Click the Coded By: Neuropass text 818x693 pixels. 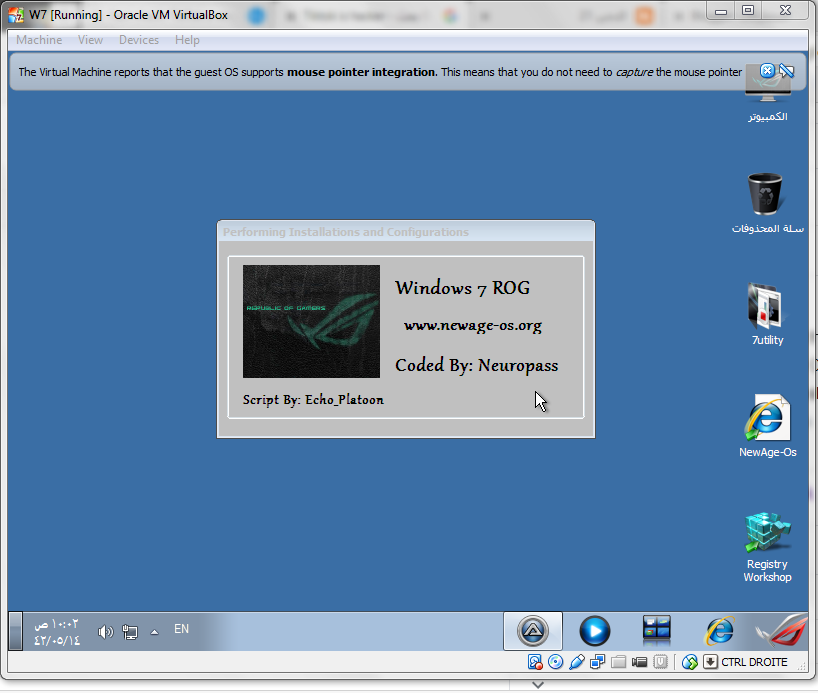(x=476, y=365)
